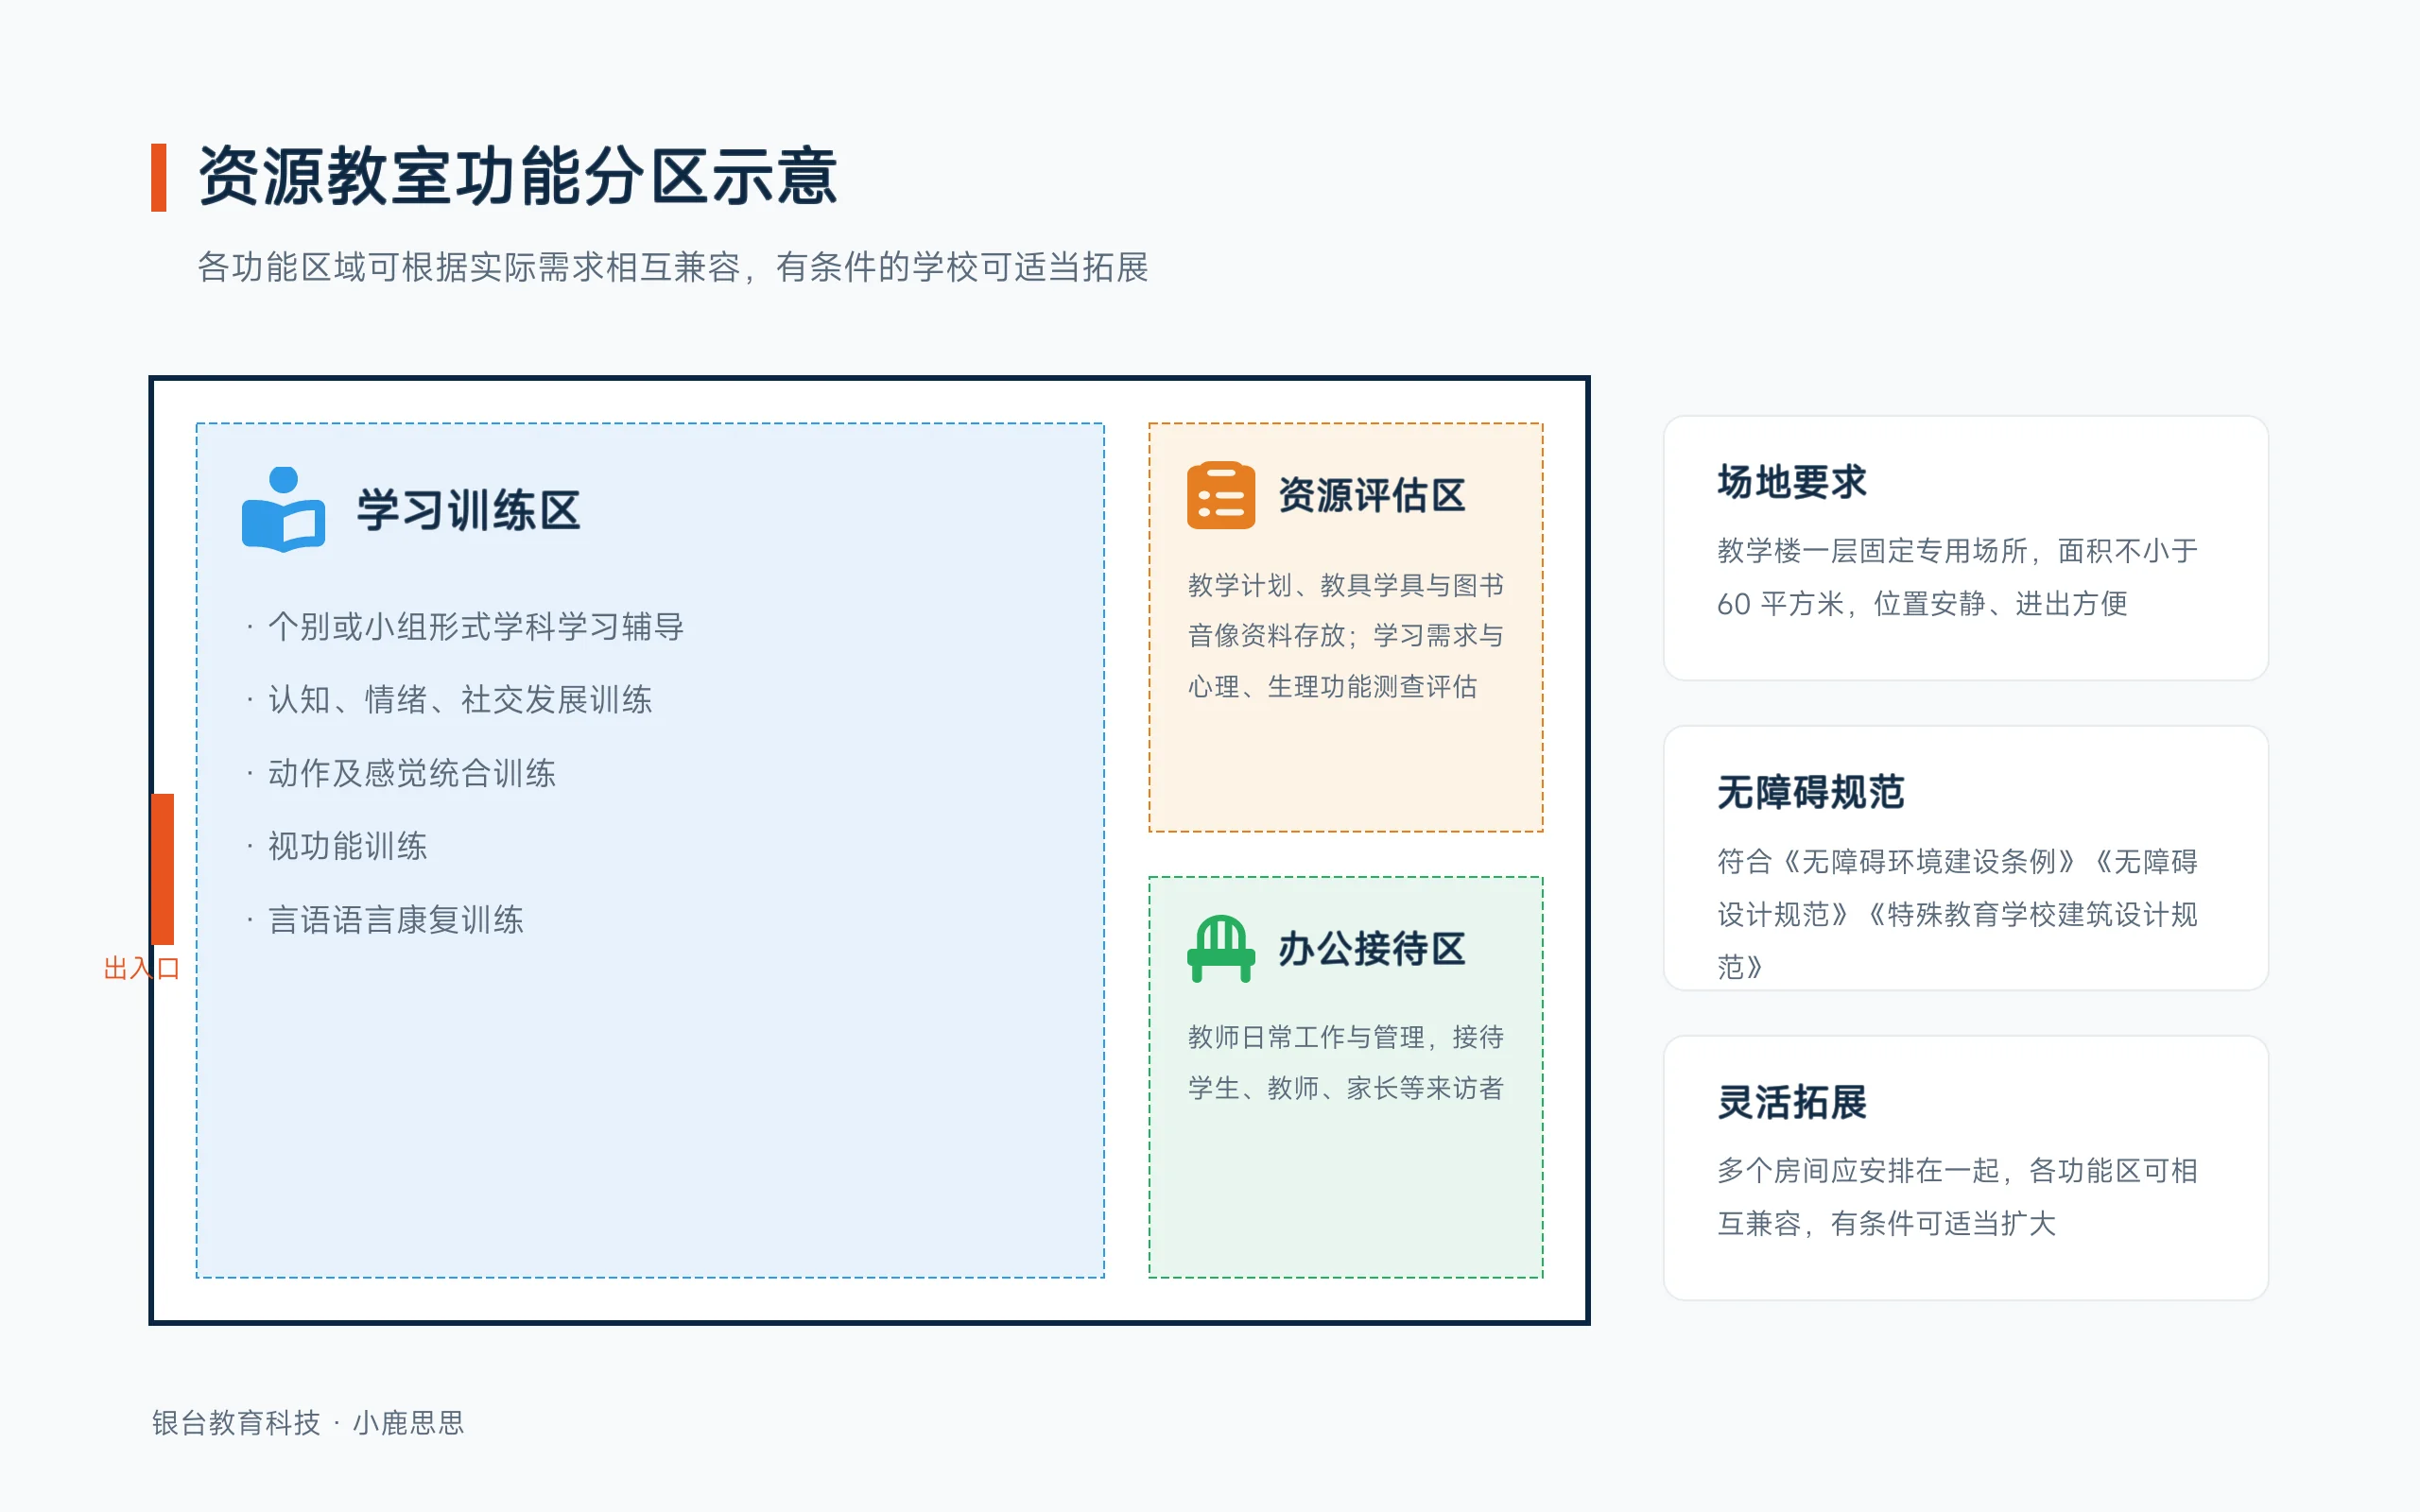Screen dimensions: 2420x1512
Task: Select the 学习训练区 heading
Action: point(469,510)
